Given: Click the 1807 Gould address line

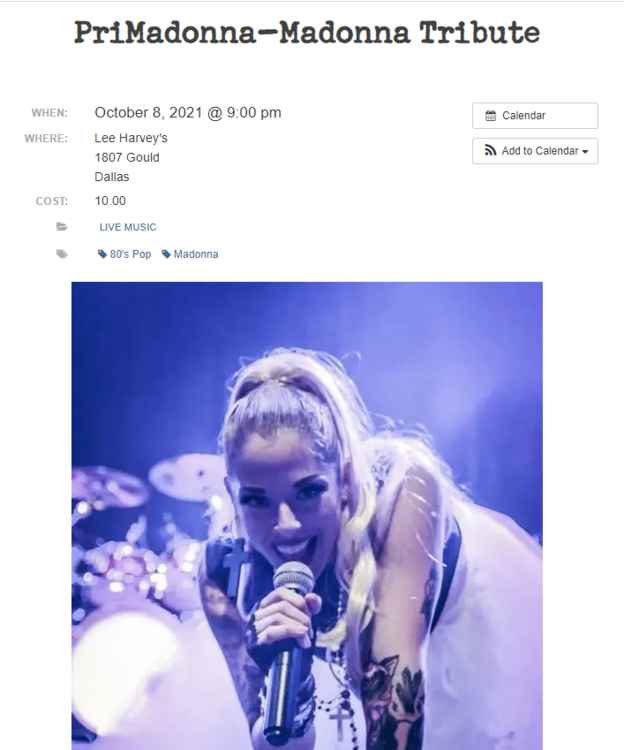Looking at the screenshot, I should (x=127, y=157).
